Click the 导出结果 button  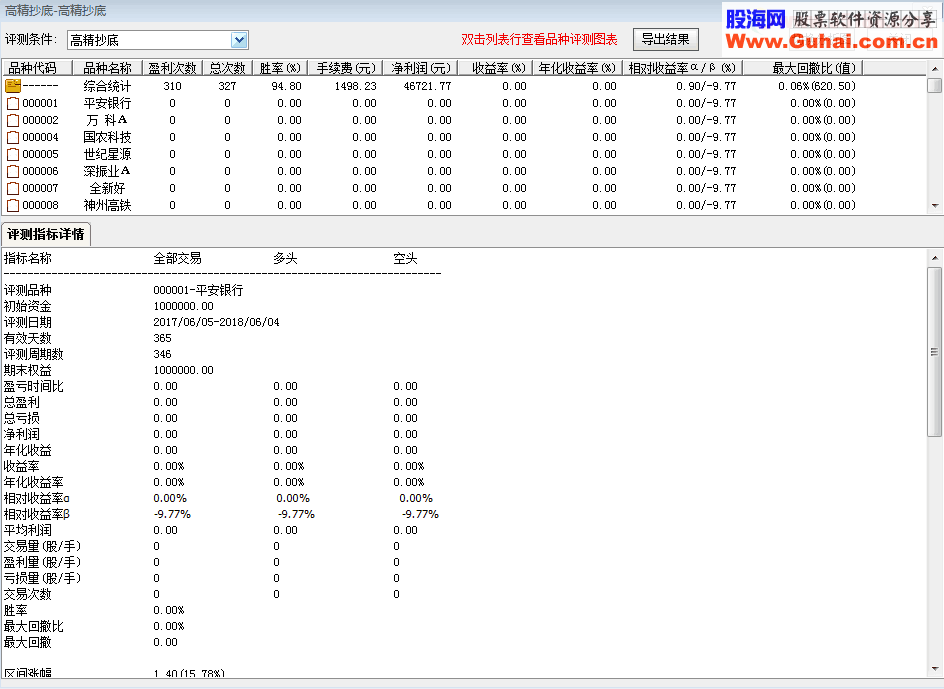pos(665,40)
